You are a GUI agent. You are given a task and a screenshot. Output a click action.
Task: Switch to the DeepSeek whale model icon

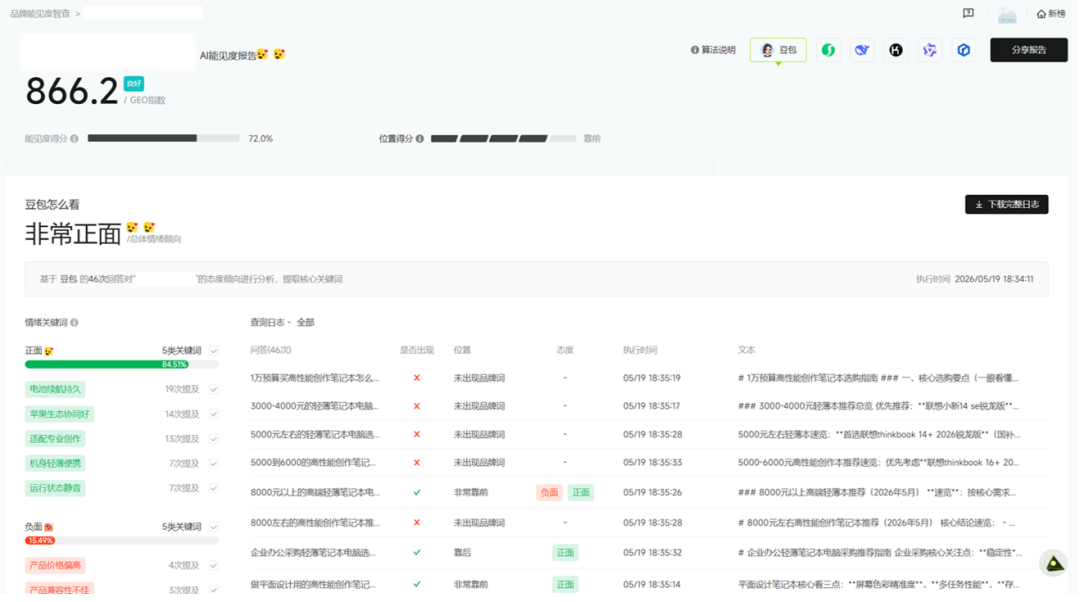(x=862, y=50)
